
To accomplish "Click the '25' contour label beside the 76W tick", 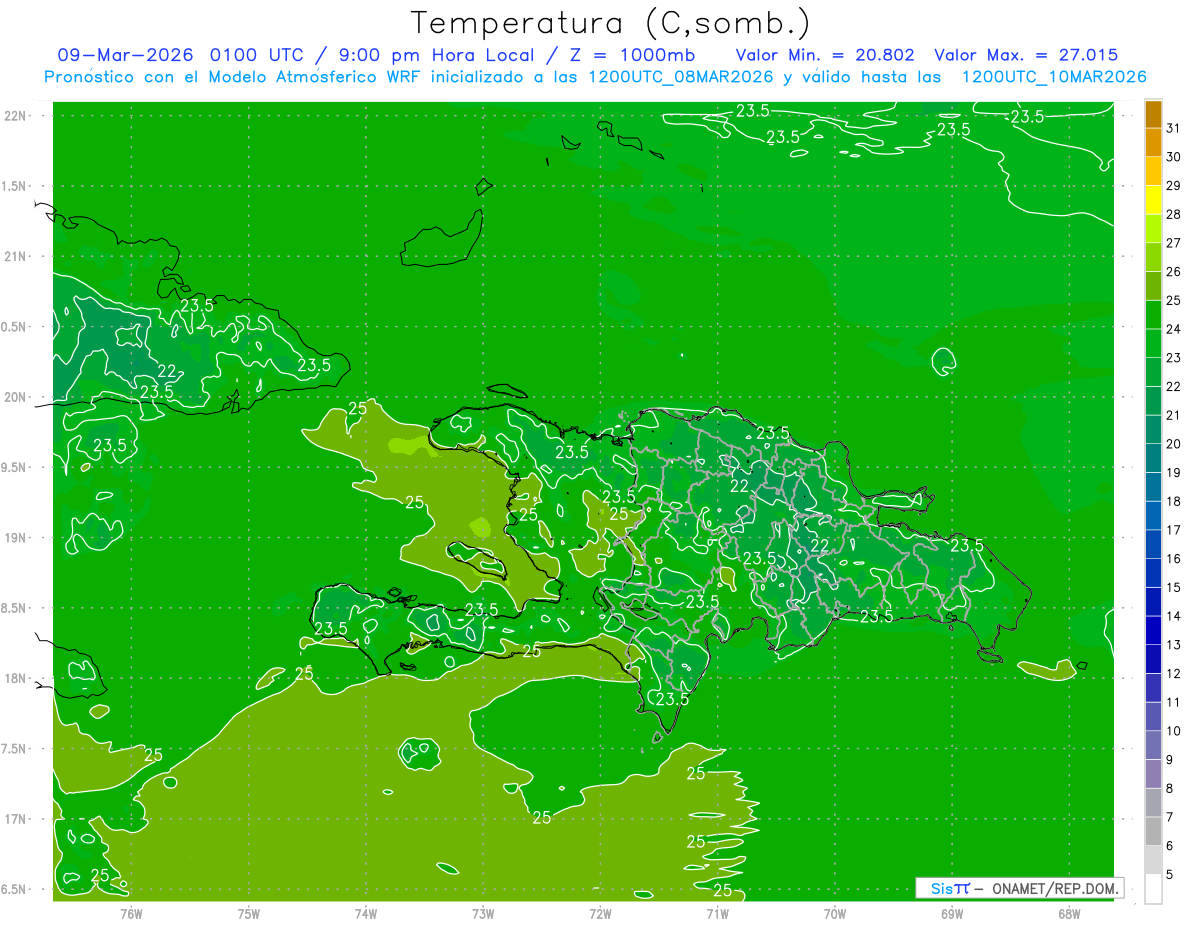I will pyautogui.click(x=100, y=874).
